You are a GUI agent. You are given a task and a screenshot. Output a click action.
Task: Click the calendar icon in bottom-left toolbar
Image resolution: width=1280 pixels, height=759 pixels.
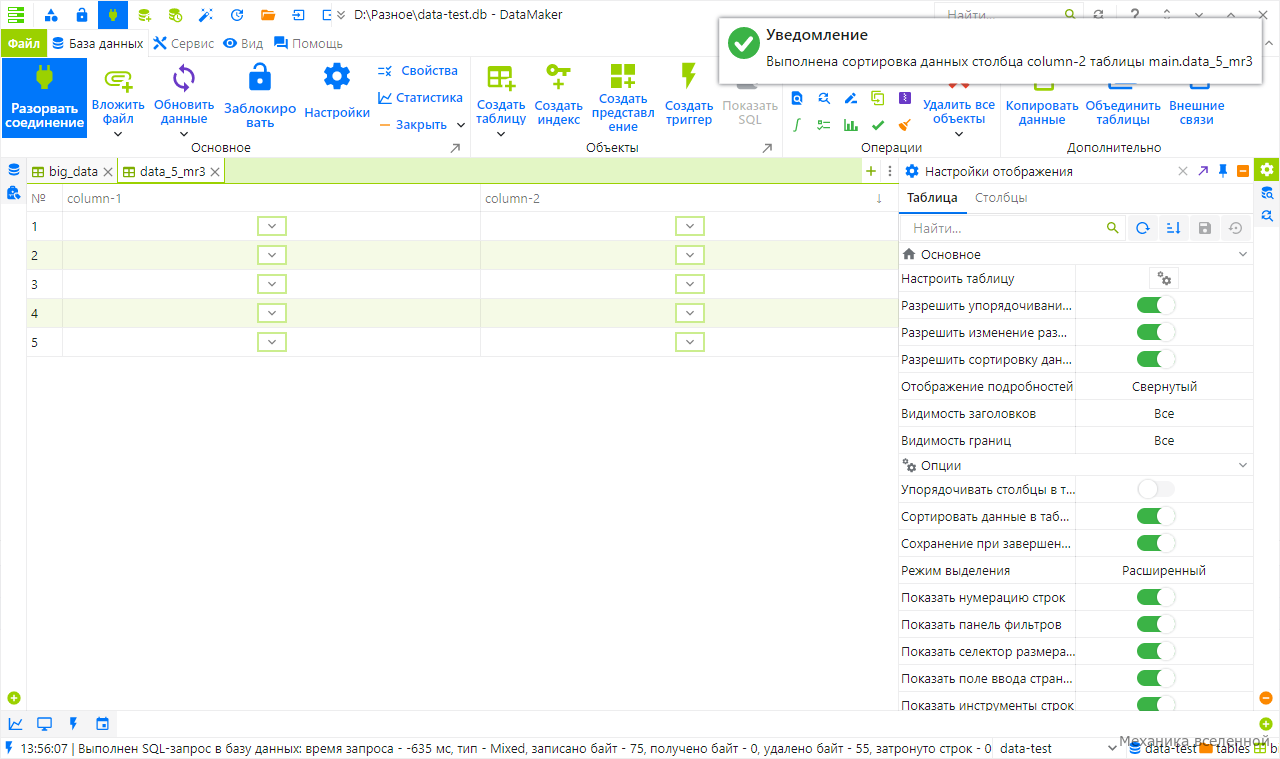(102, 724)
